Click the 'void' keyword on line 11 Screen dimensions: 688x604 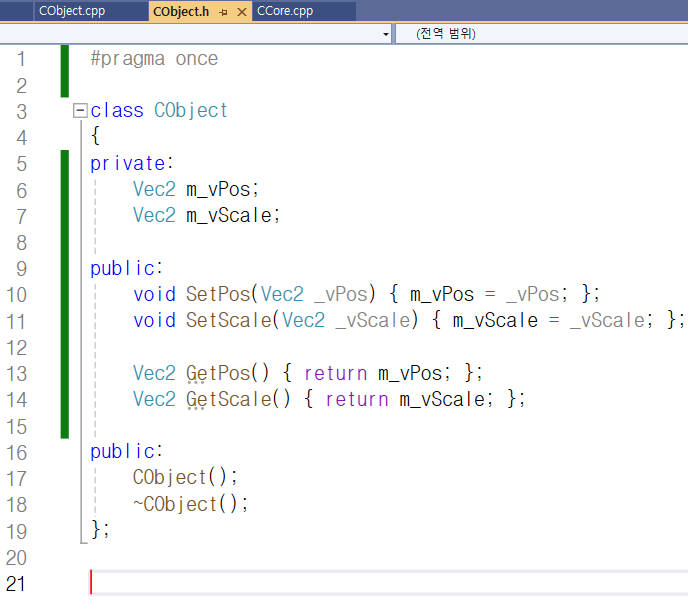point(154,320)
